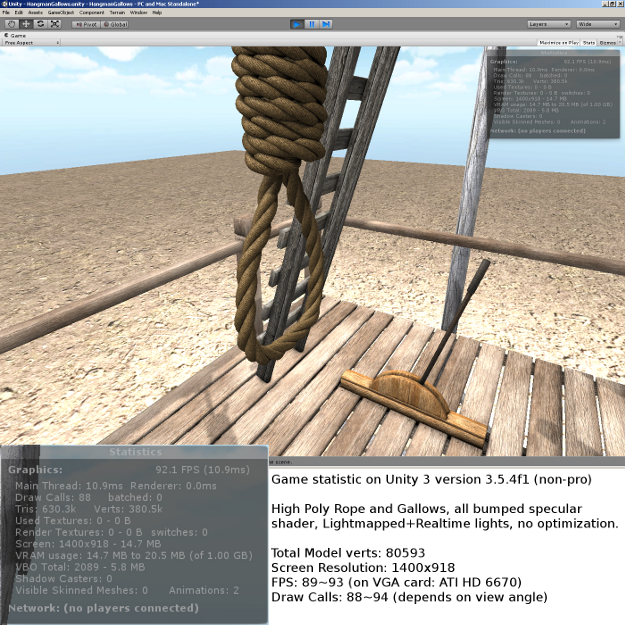Toggle the Stats overlay button
Image resolution: width=625 pixels, height=625 pixels.
589,43
